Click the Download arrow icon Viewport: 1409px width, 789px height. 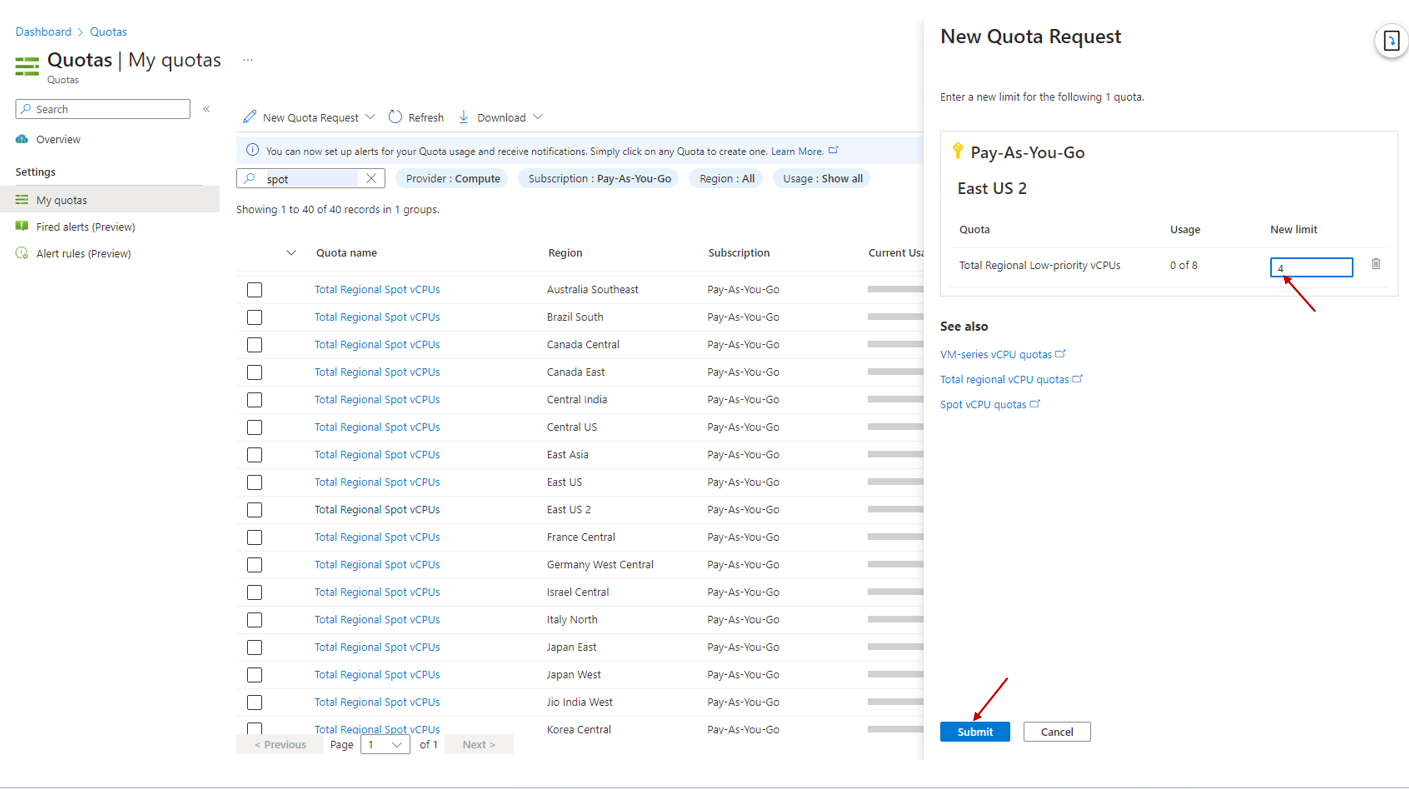pos(464,117)
